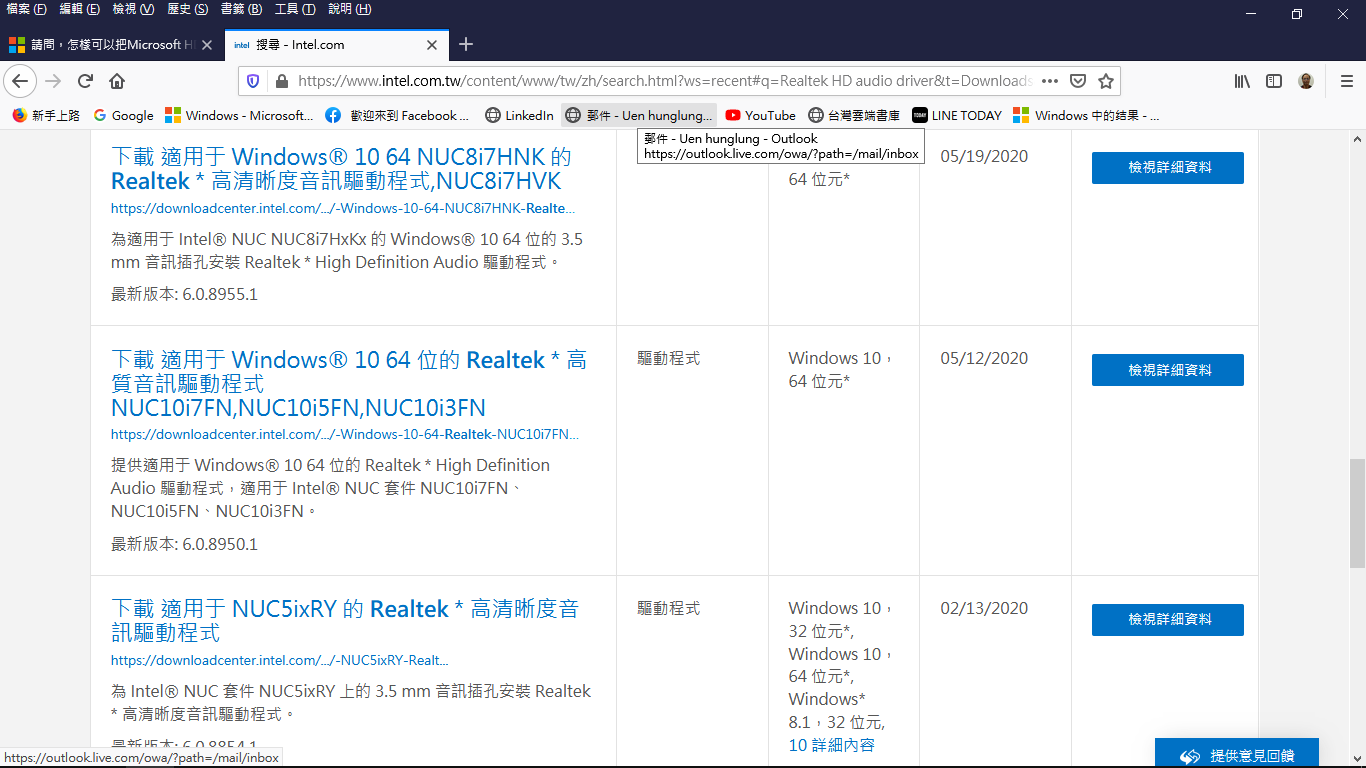Viewport: 1366px width, 768px height.
Task: Open NUC10i7FN Realtek driver title link
Action: pyautogui.click(x=349, y=383)
